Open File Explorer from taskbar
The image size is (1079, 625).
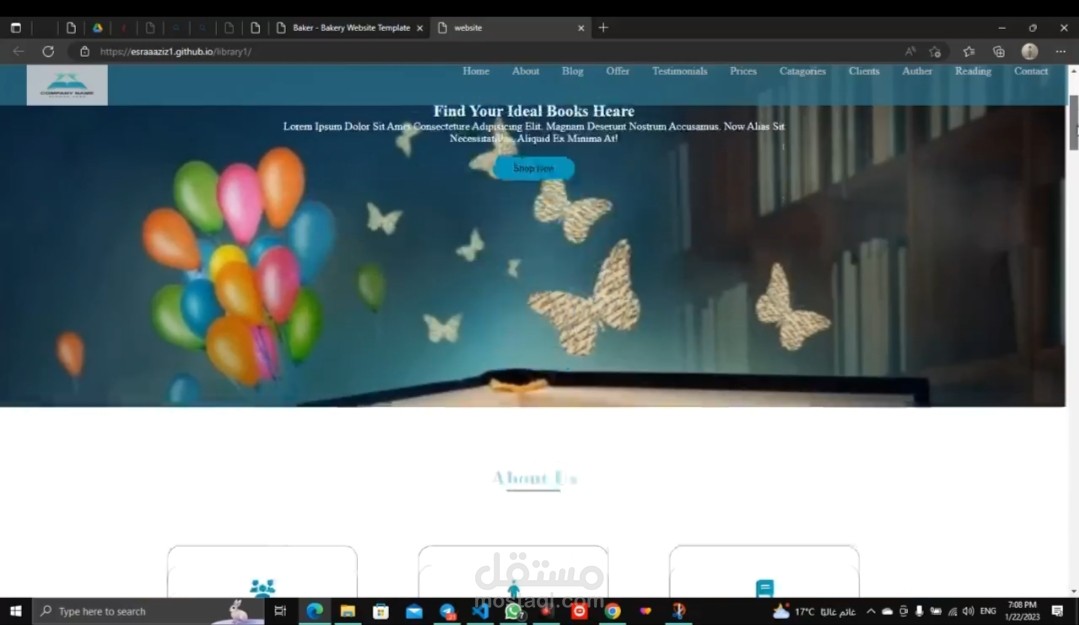coord(348,611)
